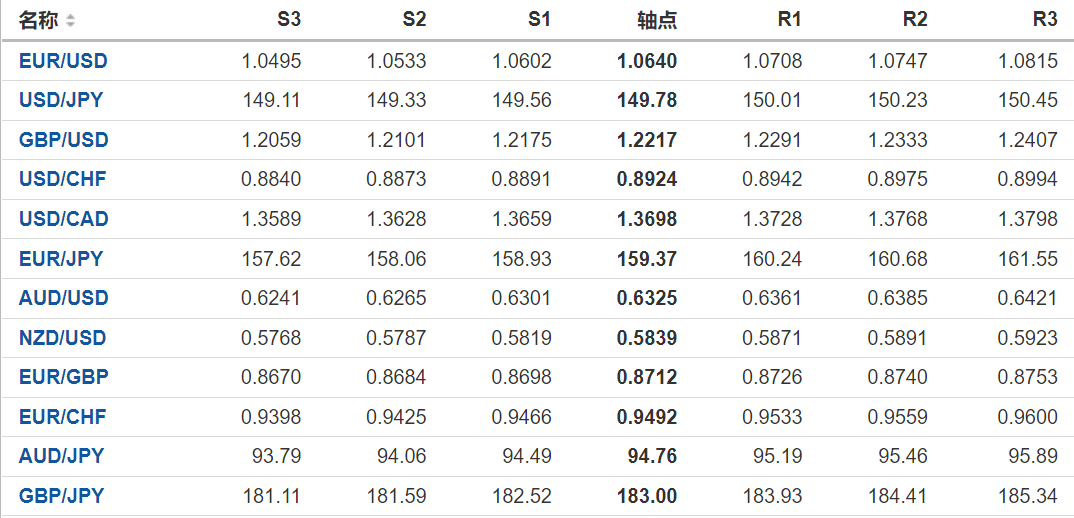
Task: Click the 名称 column header
Action: (x=38, y=20)
